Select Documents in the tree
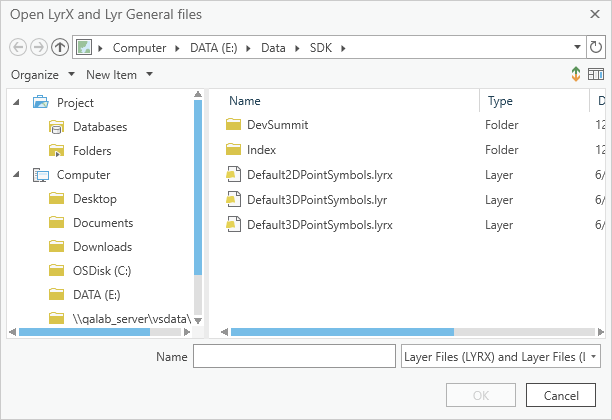The width and height of the screenshot is (612, 420). [103, 222]
